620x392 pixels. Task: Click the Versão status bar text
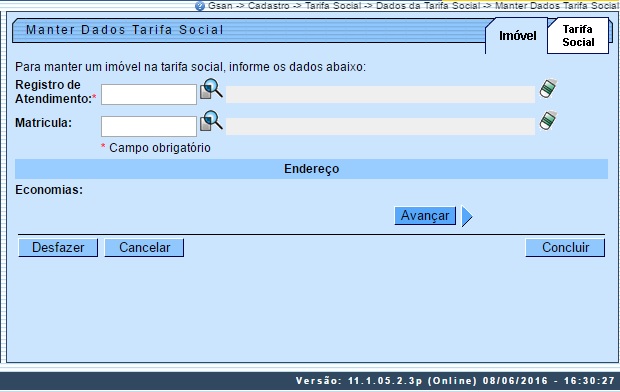click(455, 381)
